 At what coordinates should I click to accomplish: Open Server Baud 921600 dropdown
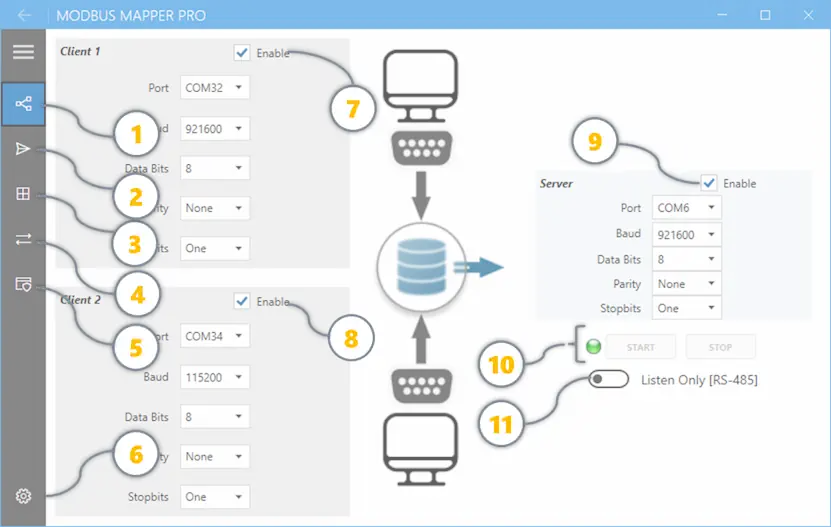[686, 234]
